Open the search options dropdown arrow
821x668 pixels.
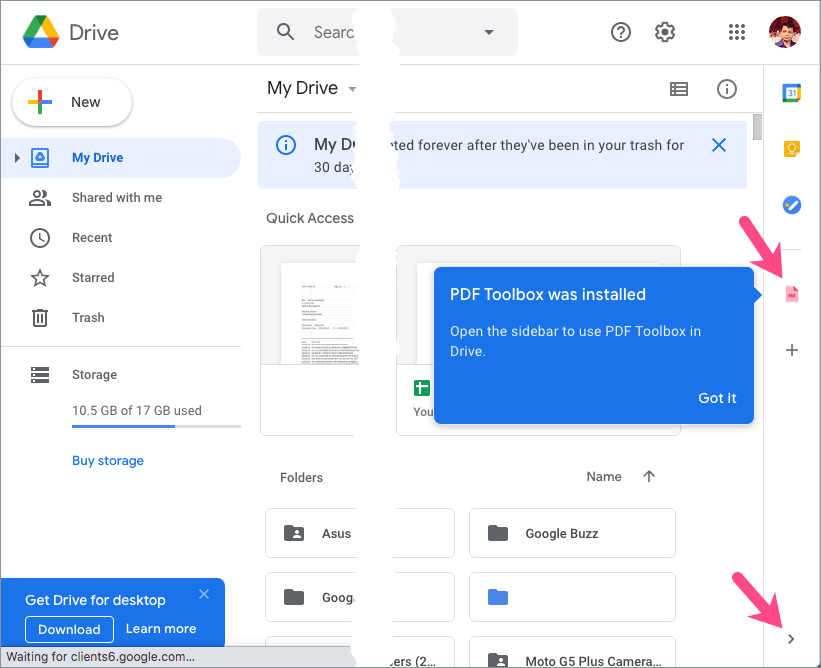pos(489,32)
